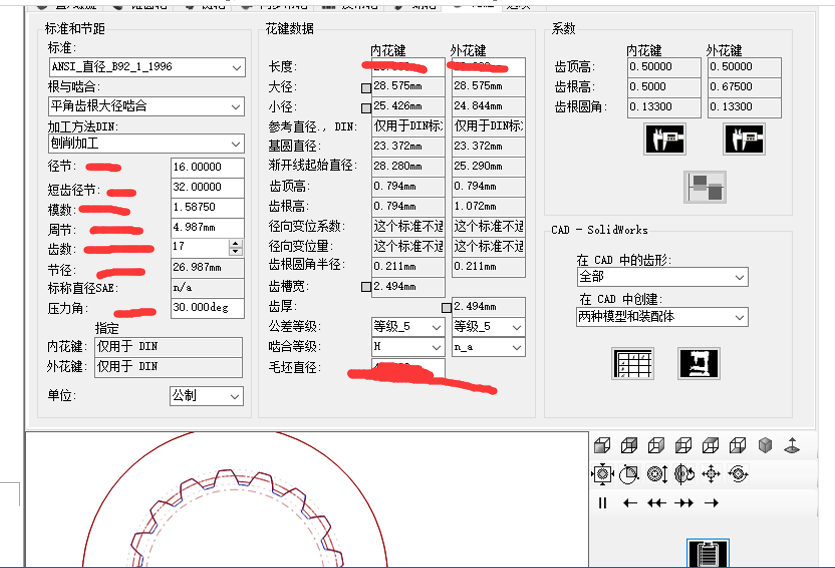This screenshot has width=835, height=568.
Task: Click the 节径 value 26.987mm
Action: coord(208,268)
